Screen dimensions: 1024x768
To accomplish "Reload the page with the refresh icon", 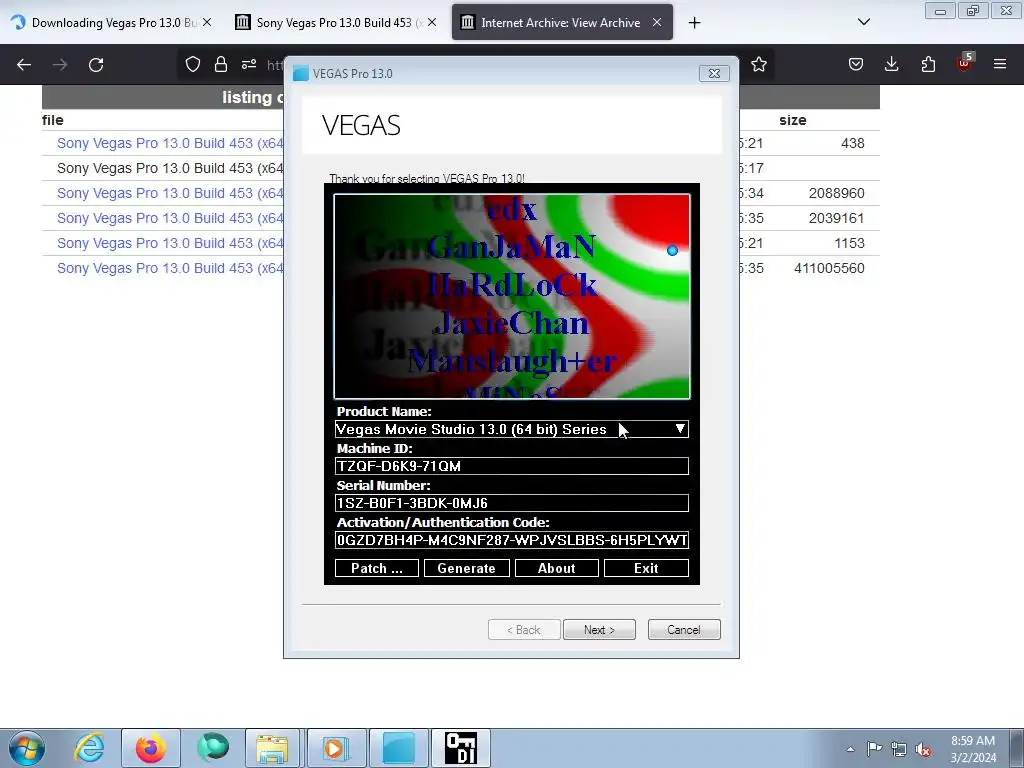I will coord(96,65).
